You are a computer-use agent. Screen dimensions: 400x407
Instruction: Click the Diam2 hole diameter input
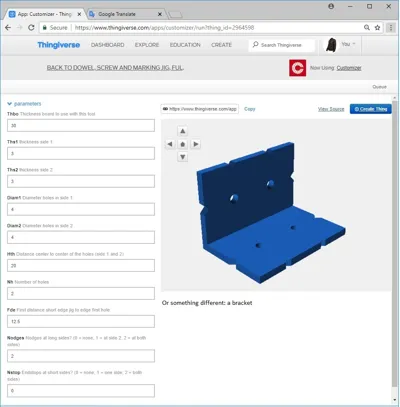coord(81,237)
